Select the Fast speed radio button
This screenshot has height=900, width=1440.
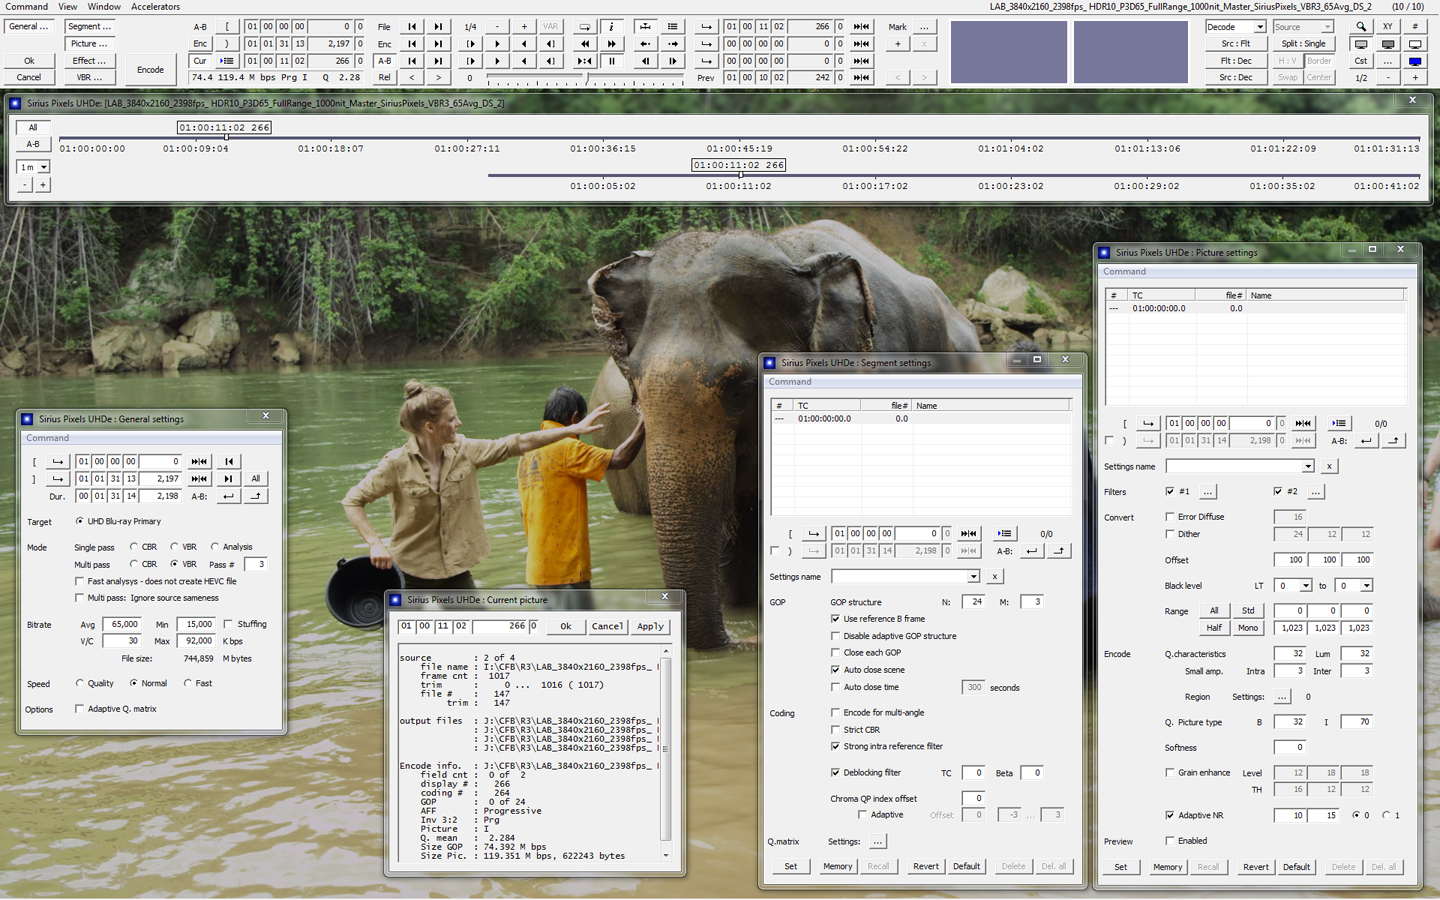[187, 683]
